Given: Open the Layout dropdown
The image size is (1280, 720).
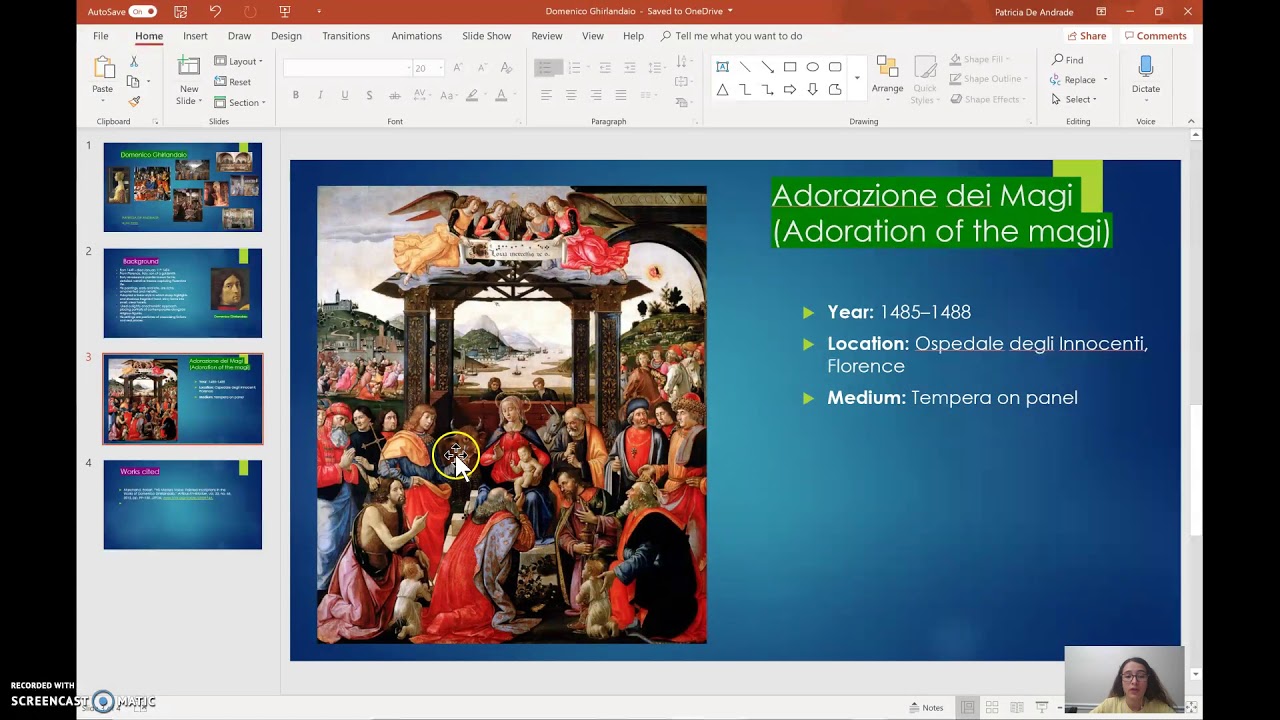Looking at the screenshot, I should coord(239,61).
